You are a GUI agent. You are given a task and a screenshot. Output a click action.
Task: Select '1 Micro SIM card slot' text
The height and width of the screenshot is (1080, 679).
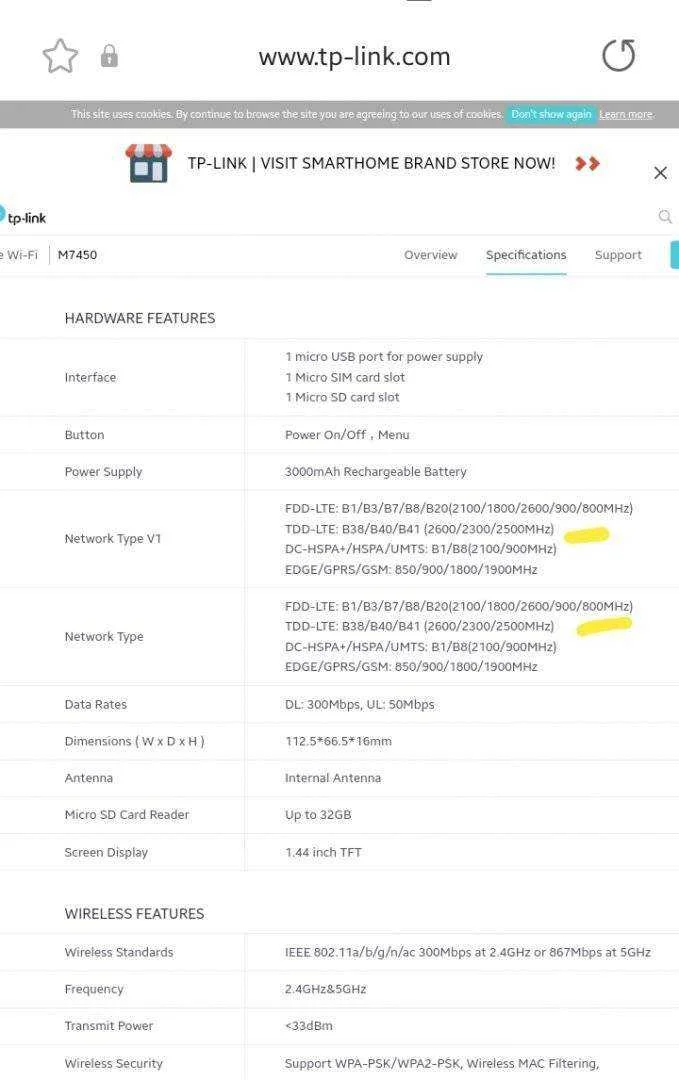[345, 377]
